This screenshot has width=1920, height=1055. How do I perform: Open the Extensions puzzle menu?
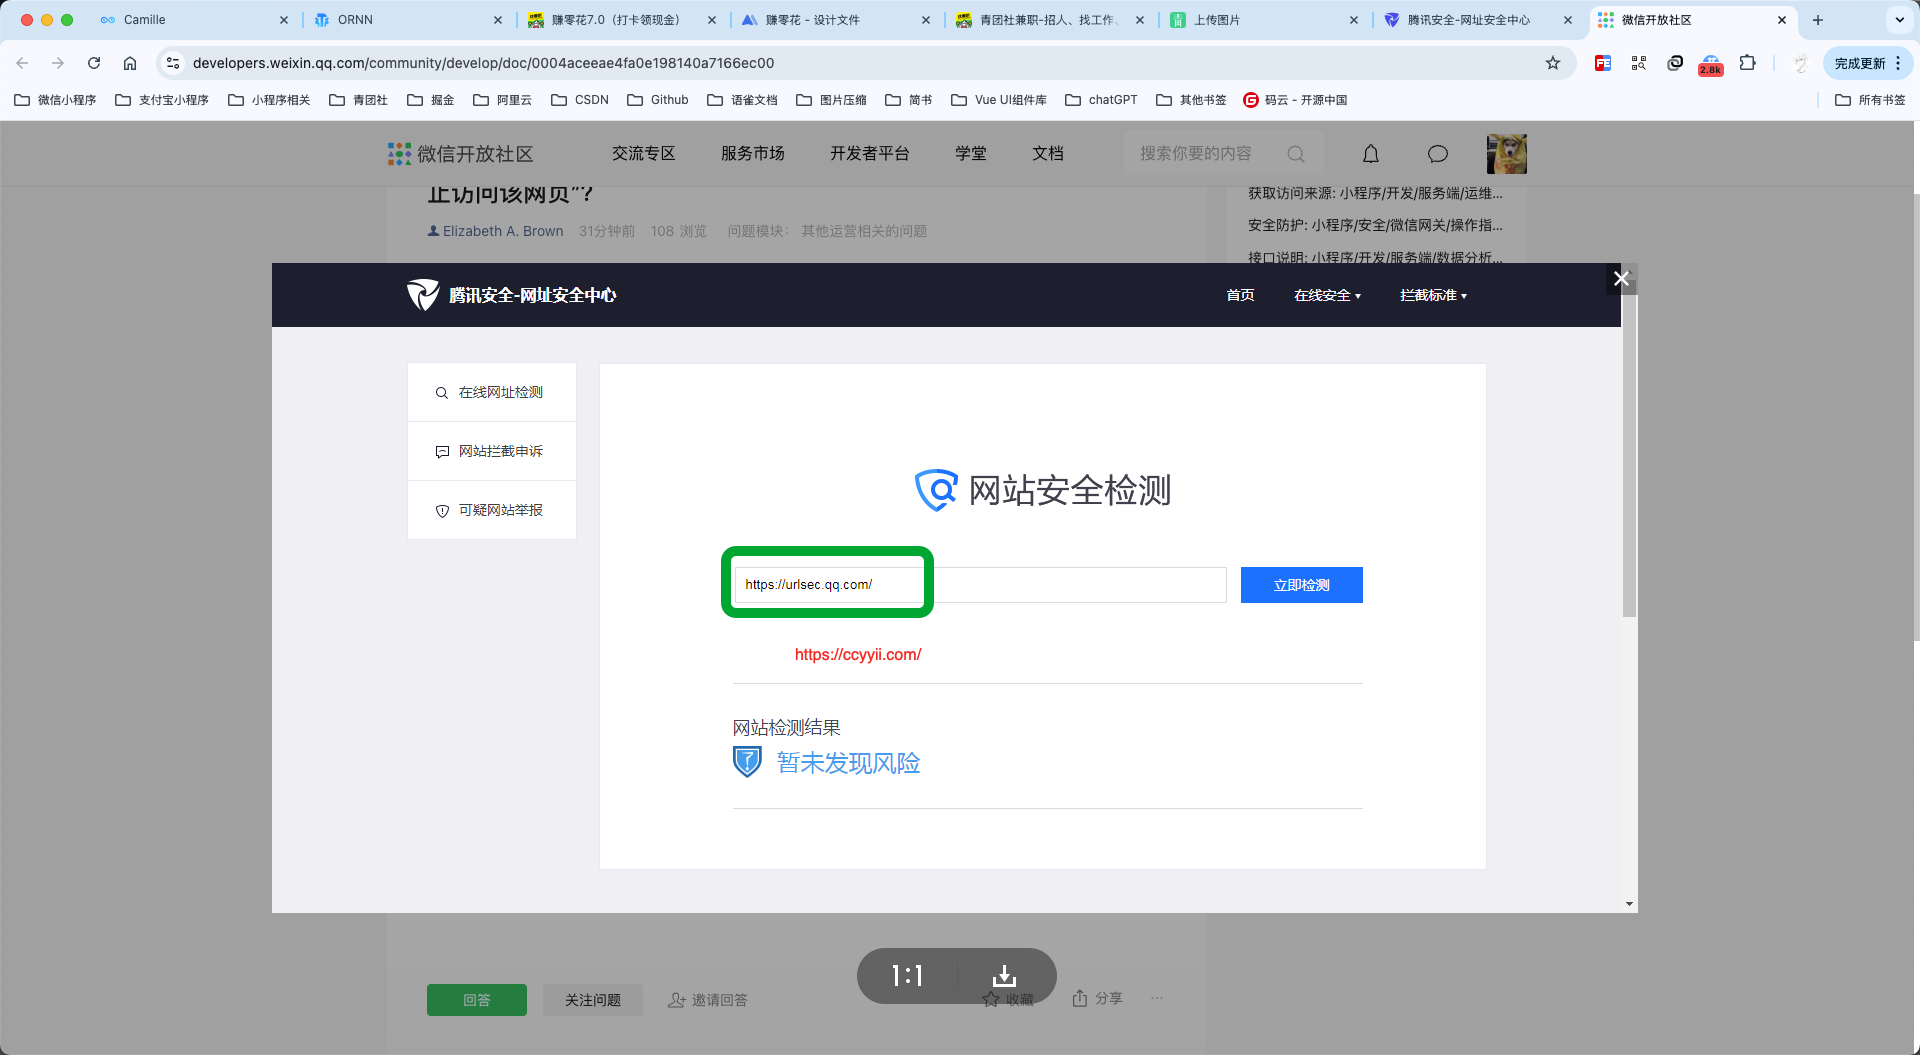(x=1747, y=63)
